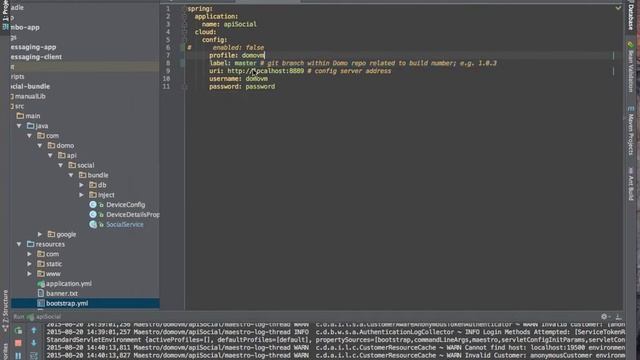Screen dimensions: 640x360
Task: Open the Maven Projects tool window
Action: click(631, 131)
